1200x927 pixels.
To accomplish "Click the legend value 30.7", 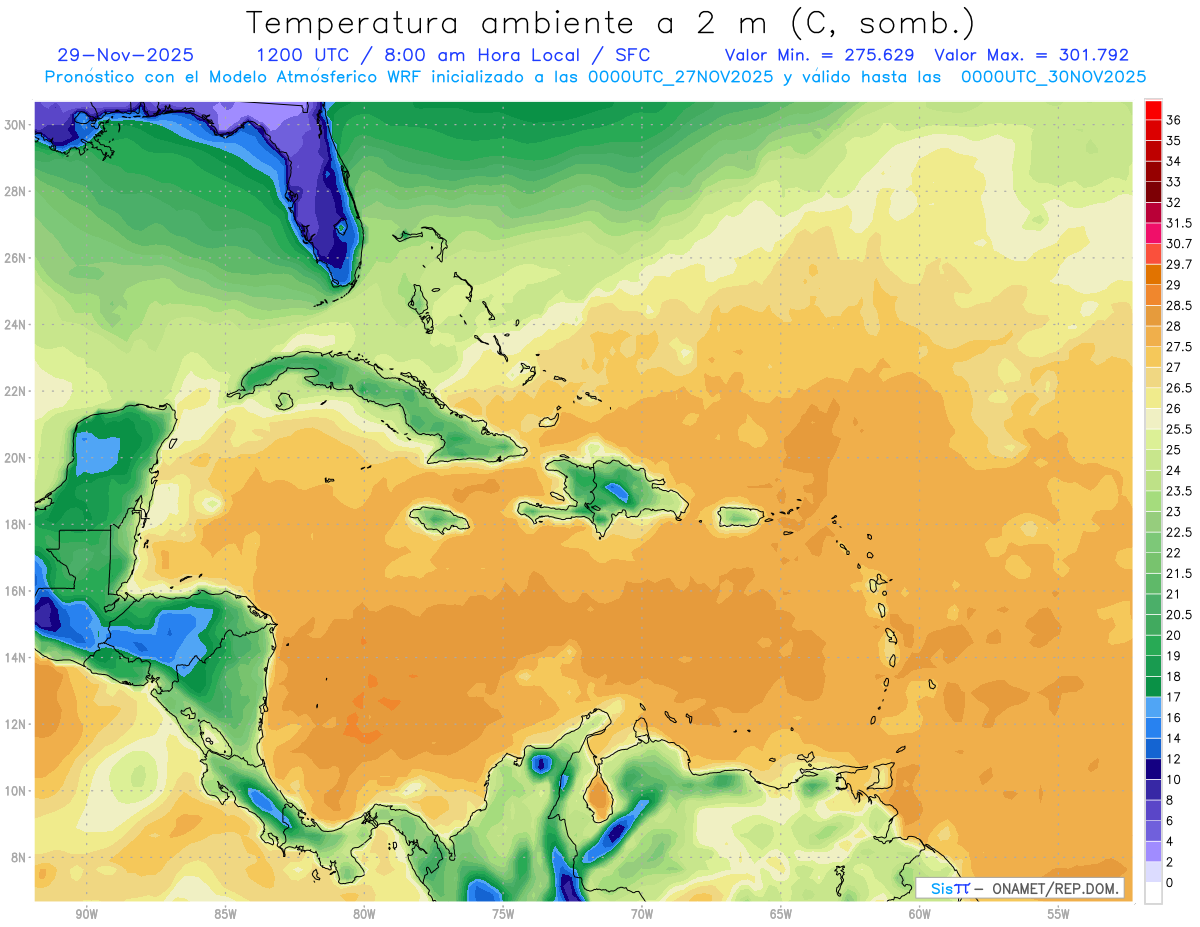I will 1179,244.
